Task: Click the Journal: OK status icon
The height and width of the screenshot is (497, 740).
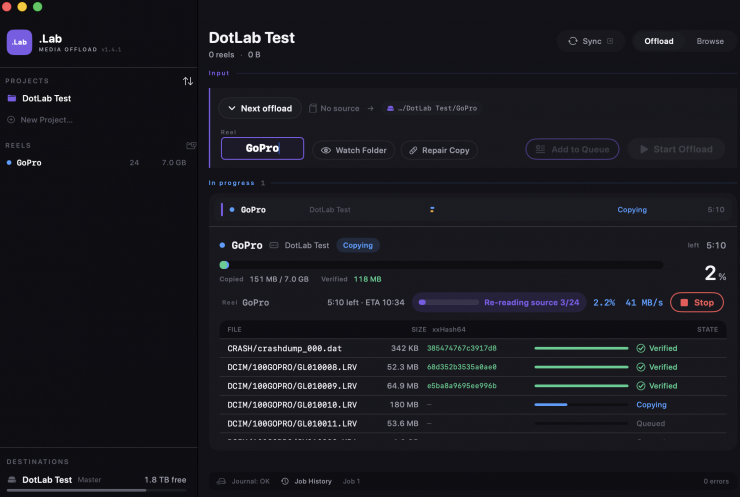Action: tap(221, 481)
